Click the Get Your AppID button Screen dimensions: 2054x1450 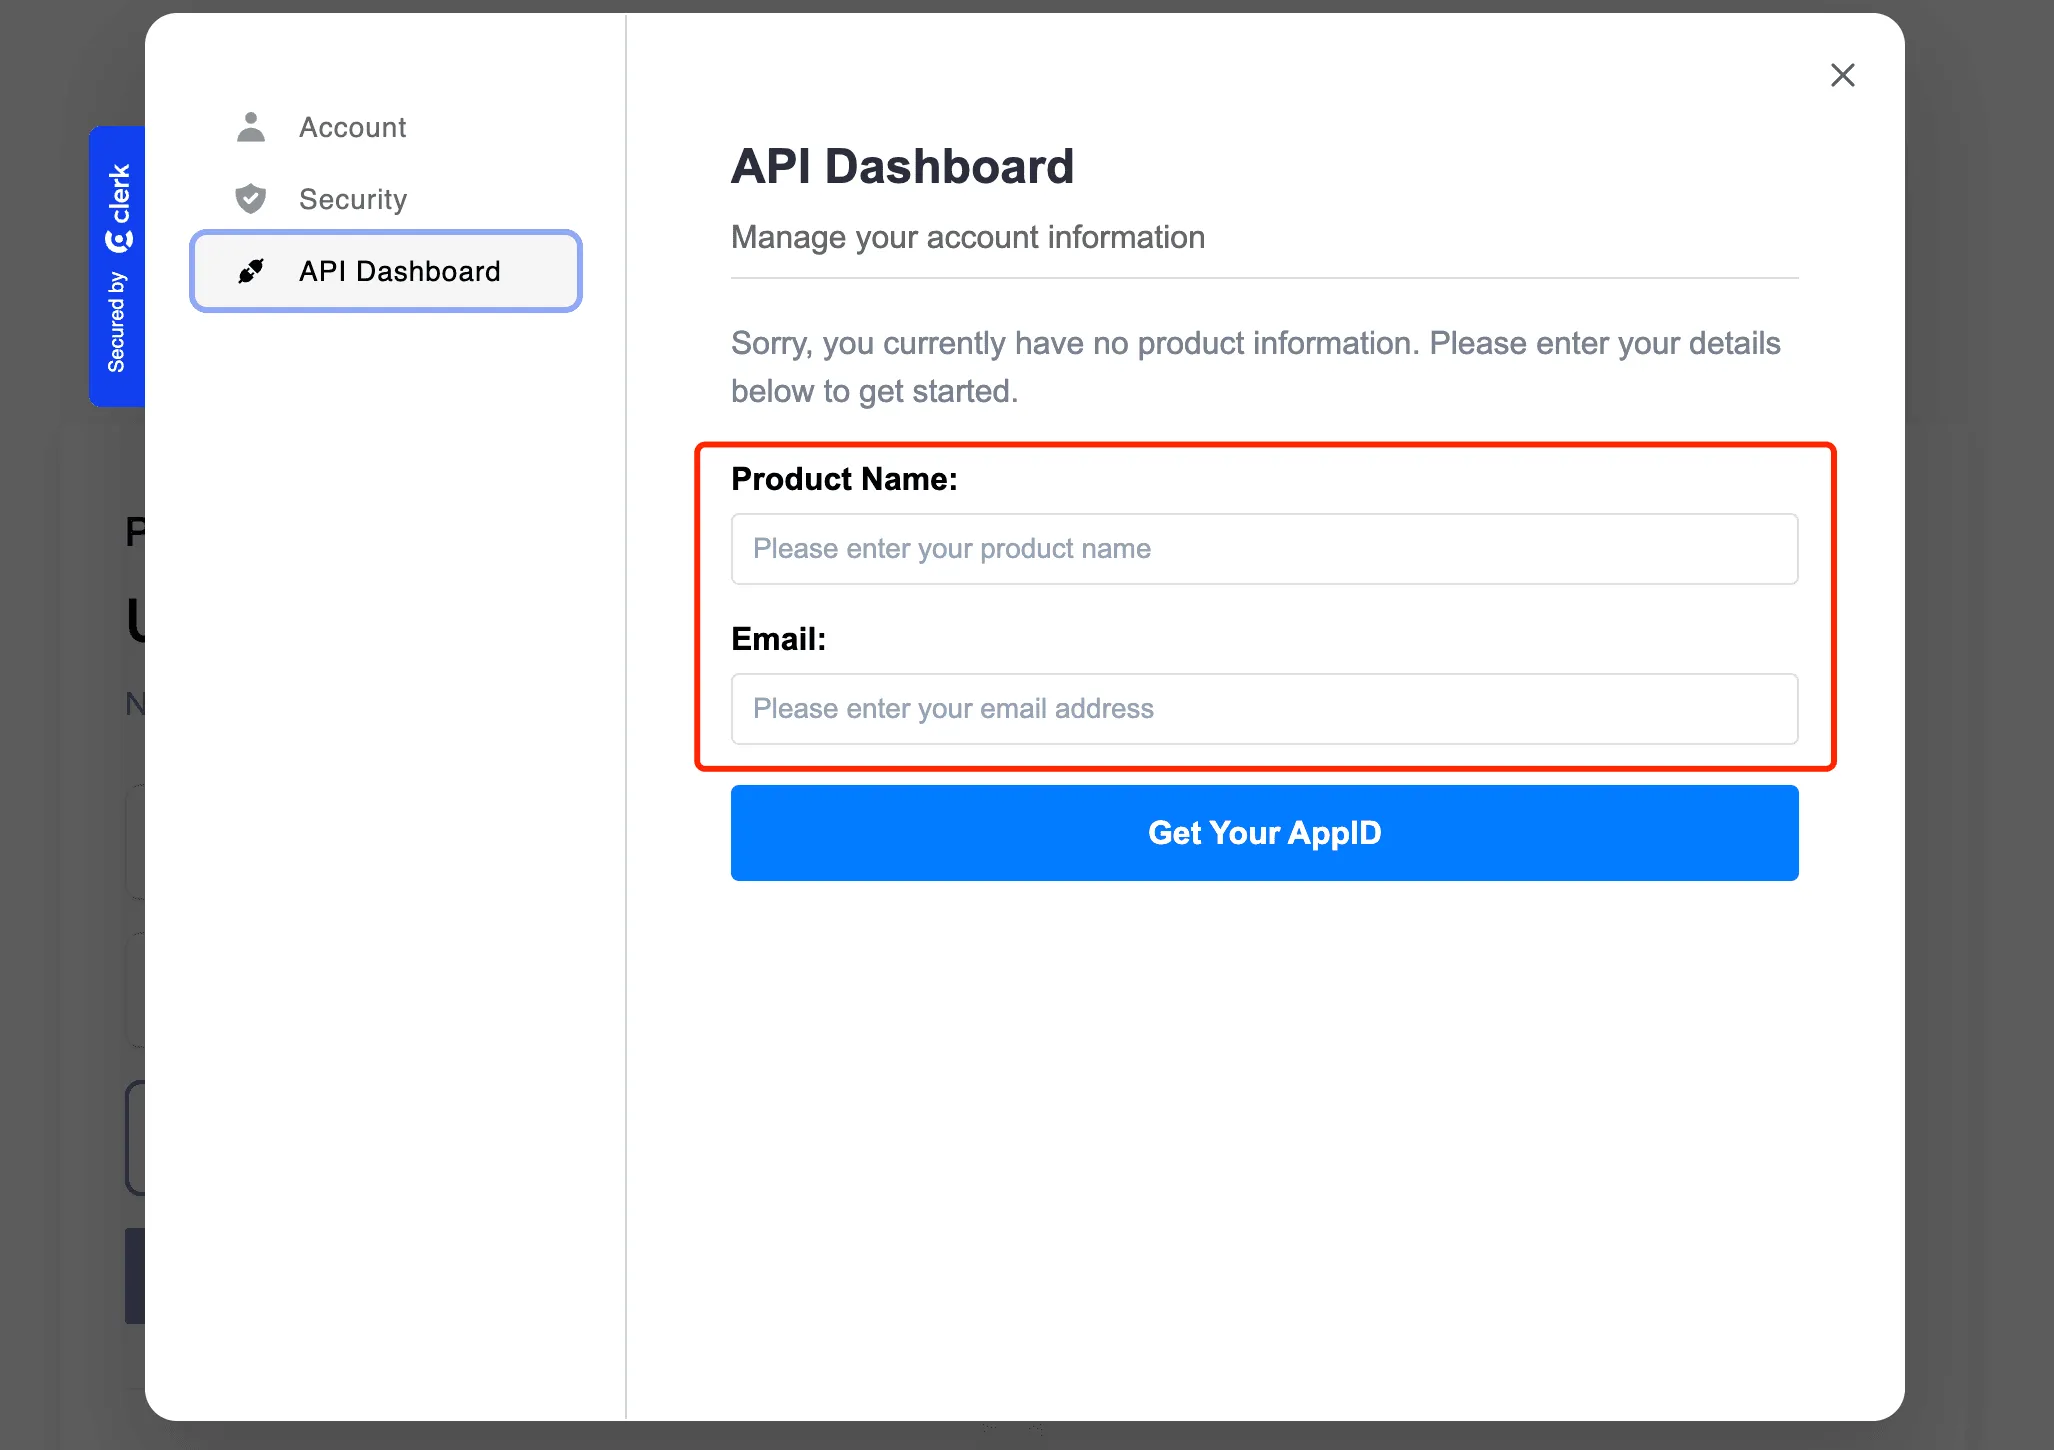[x=1263, y=832]
